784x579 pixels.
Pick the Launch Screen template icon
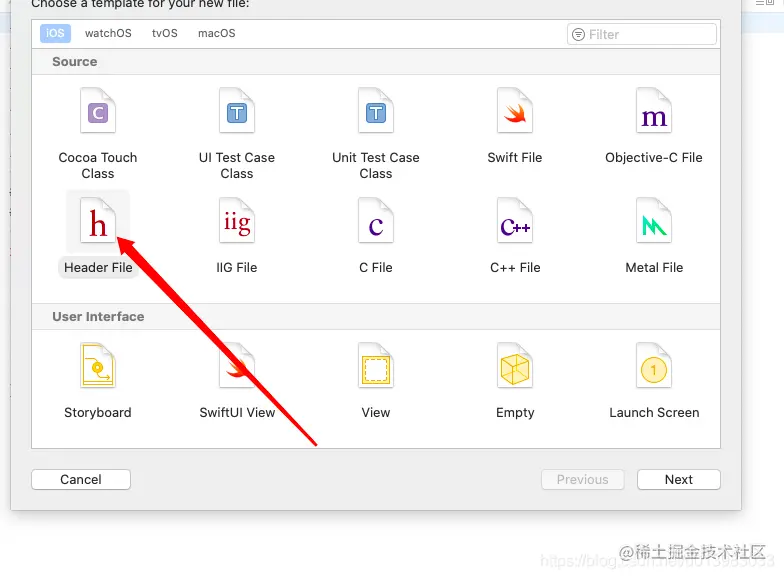pyautogui.click(x=654, y=366)
